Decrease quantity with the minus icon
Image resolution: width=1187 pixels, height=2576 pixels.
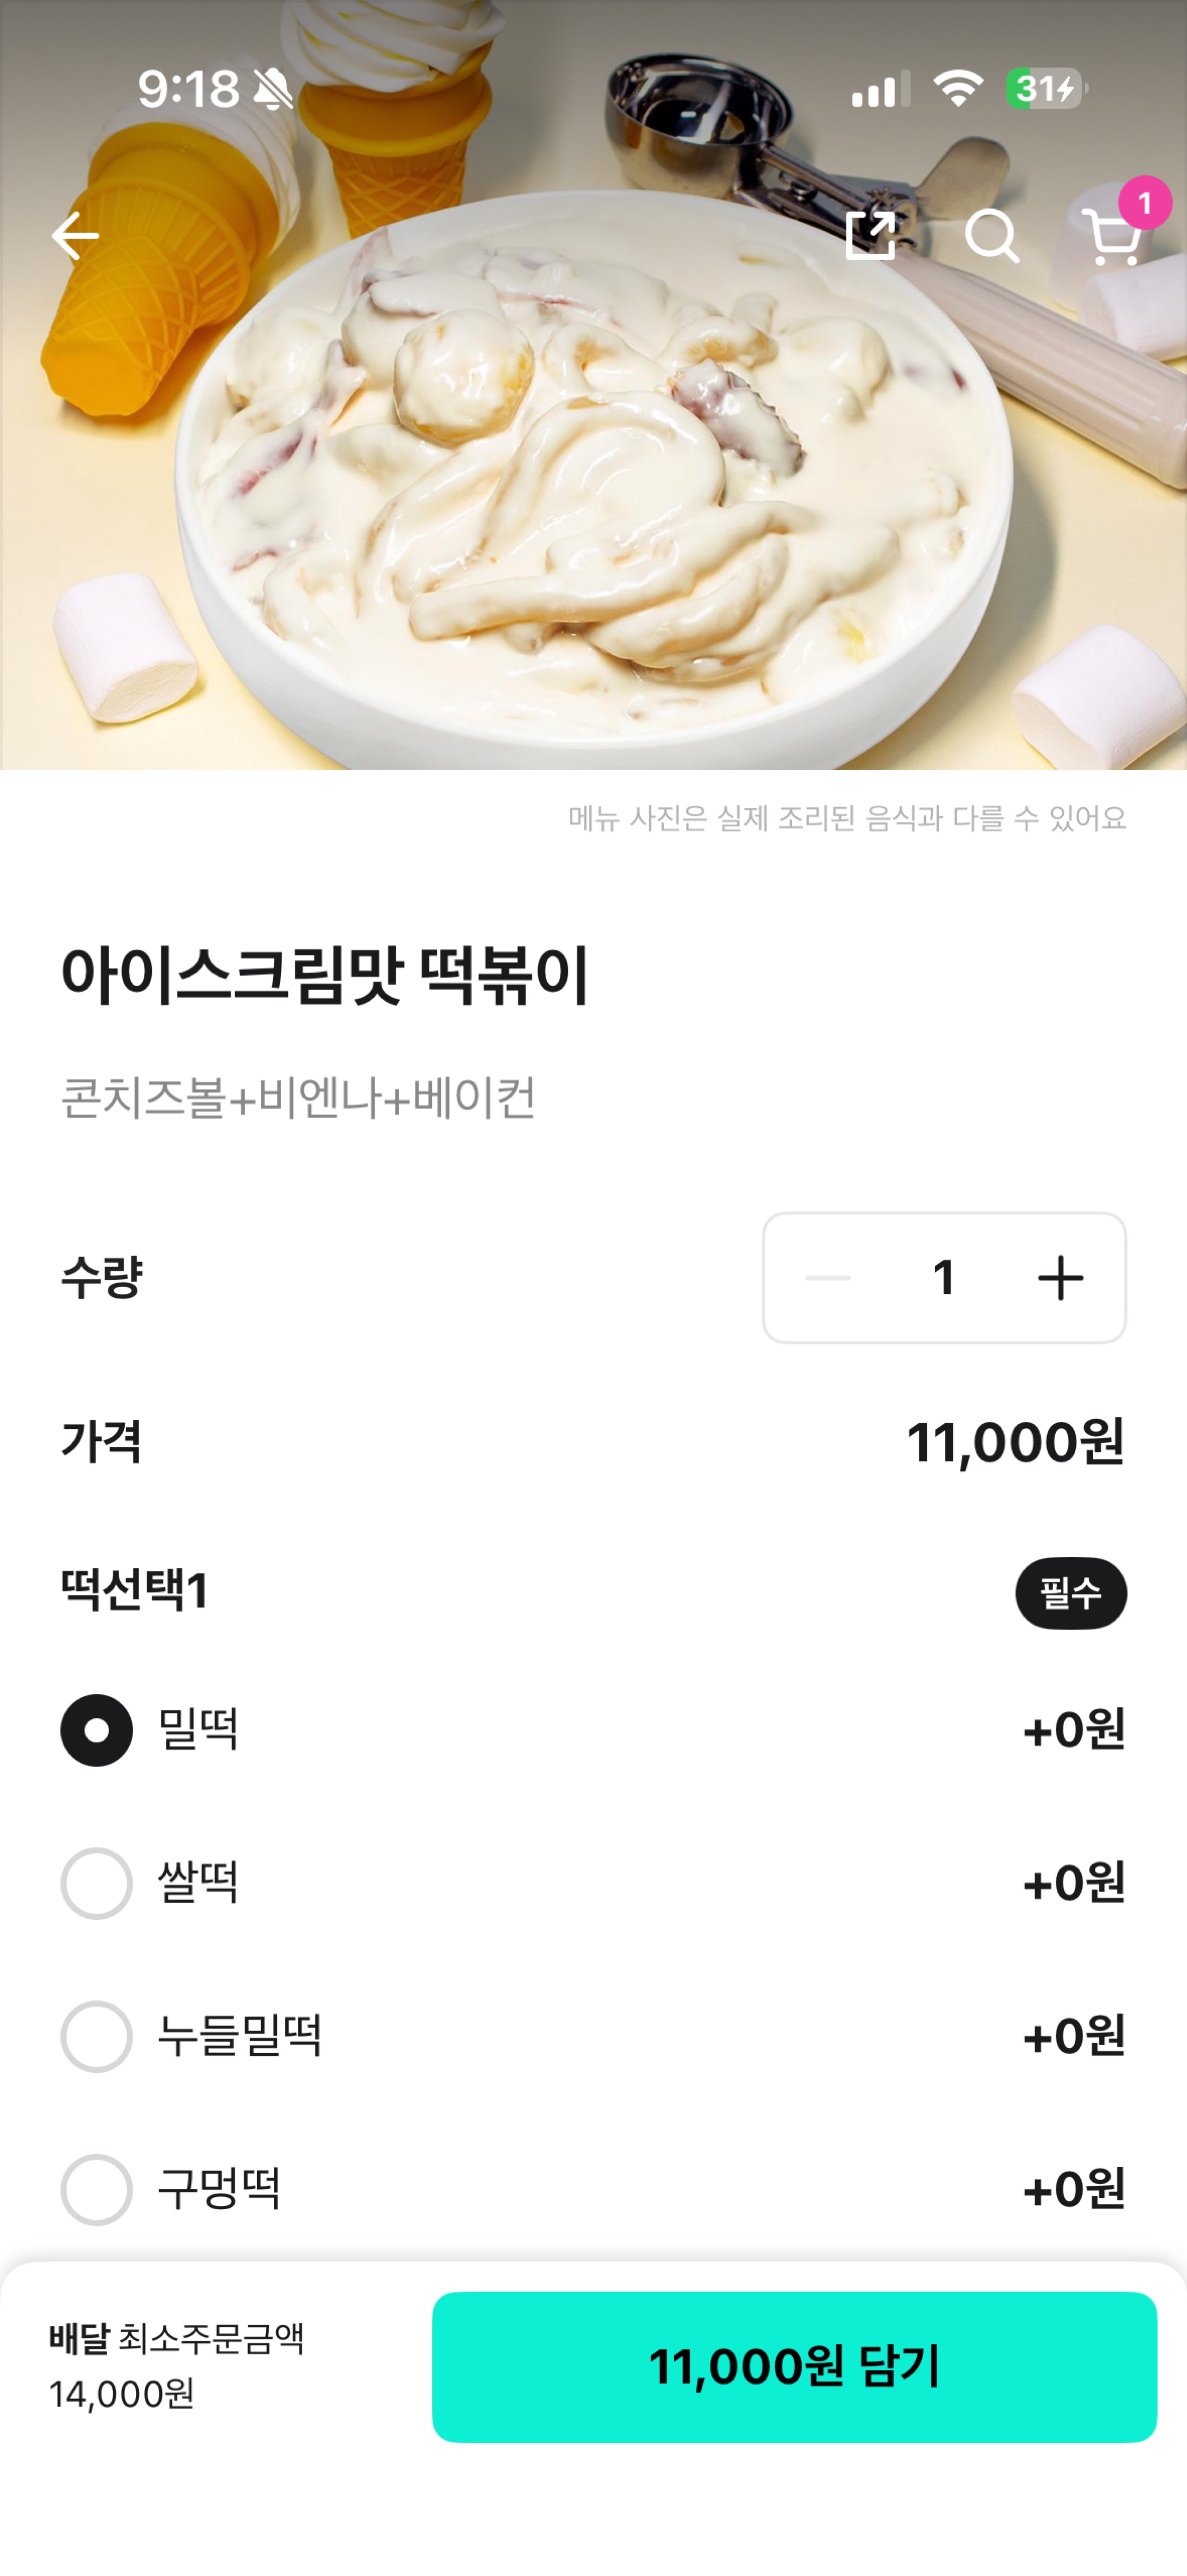828,1278
